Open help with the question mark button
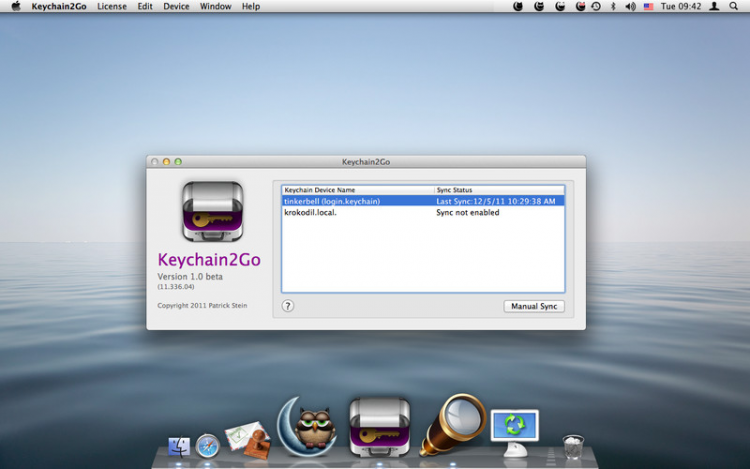Viewport: 750px width, 469px height. pyautogui.click(x=287, y=306)
